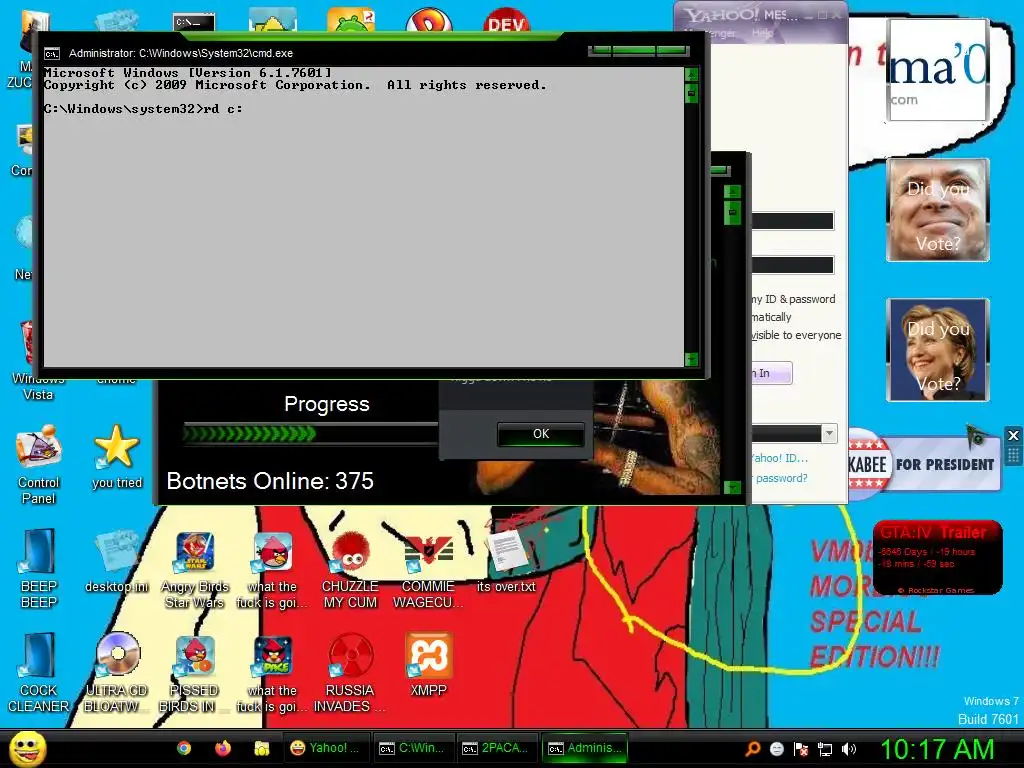Viewport: 1024px width, 768px height.
Task: Select the COMMIE WAGECU... desktop icon
Action: coord(428,569)
